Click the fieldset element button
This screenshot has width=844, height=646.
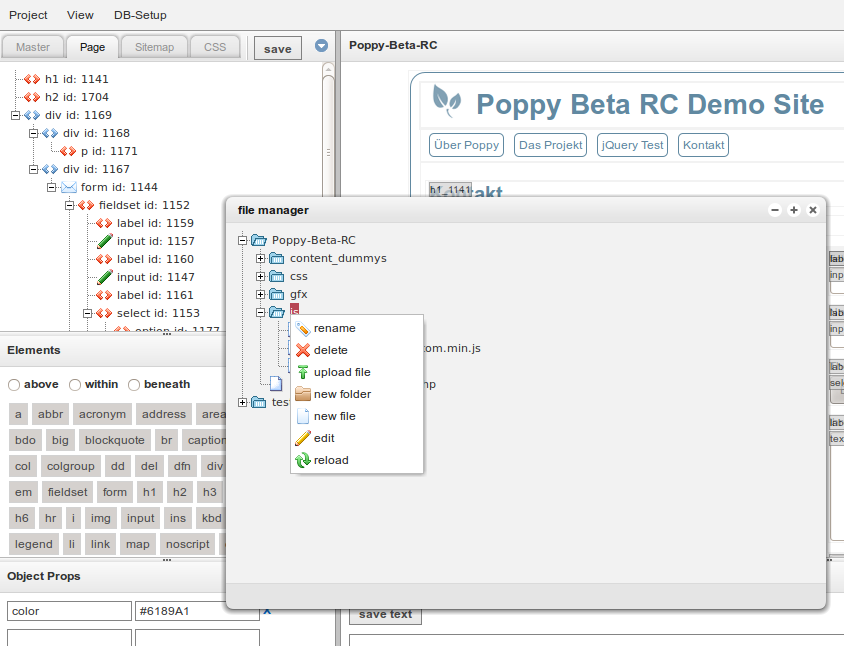click(x=66, y=492)
